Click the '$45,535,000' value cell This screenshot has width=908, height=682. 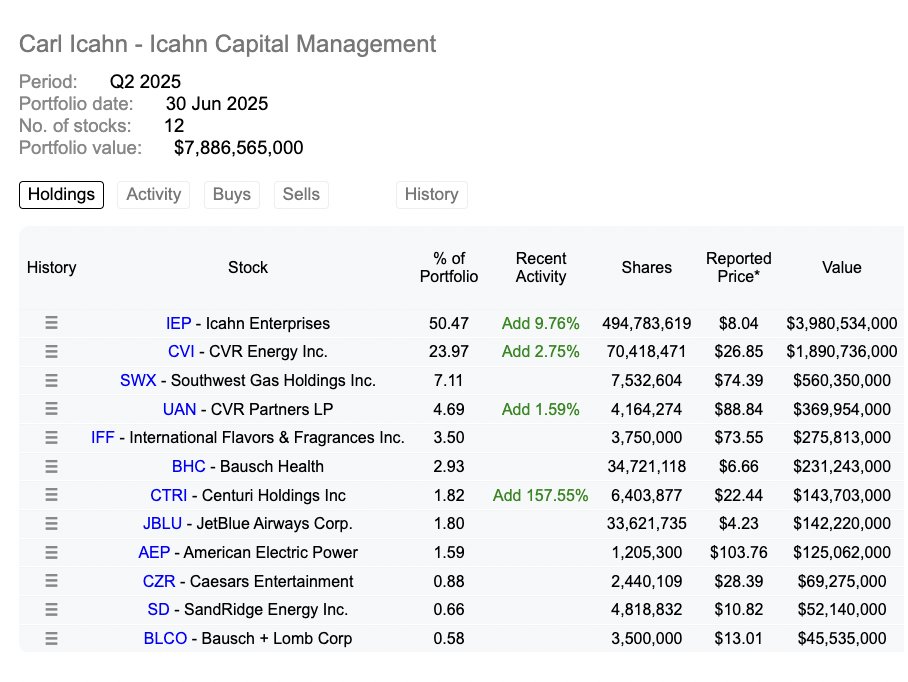click(841, 639)
